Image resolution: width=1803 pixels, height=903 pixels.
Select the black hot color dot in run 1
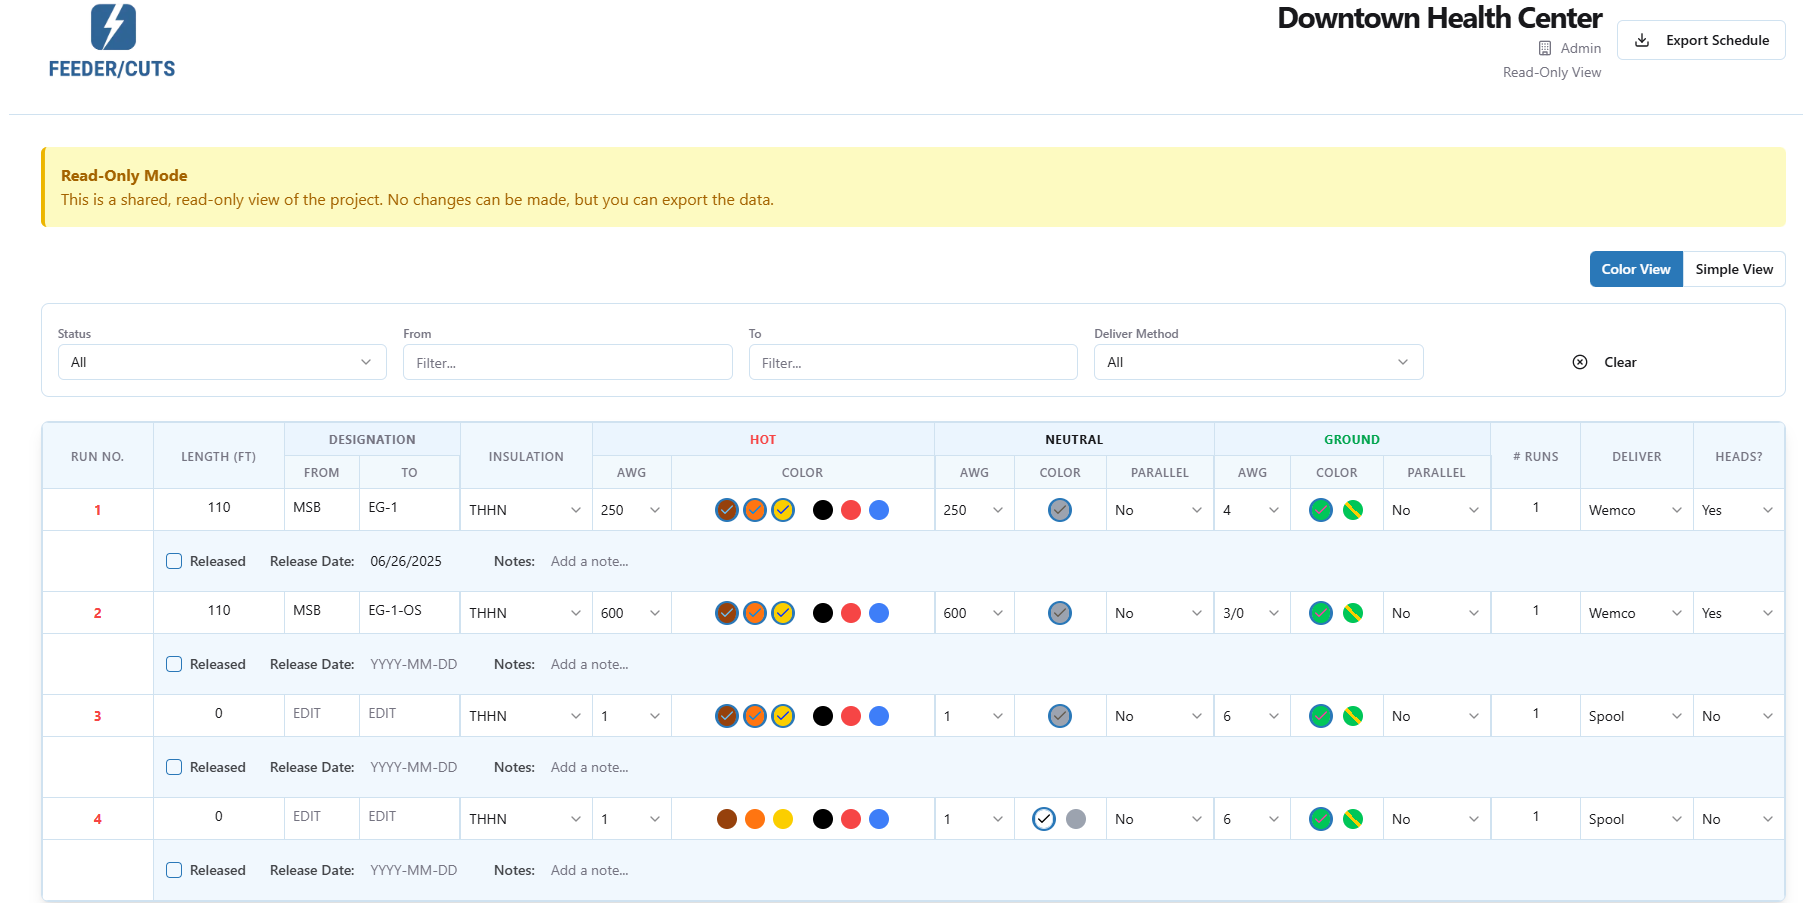pyautogui.click(x=823, y=510)
